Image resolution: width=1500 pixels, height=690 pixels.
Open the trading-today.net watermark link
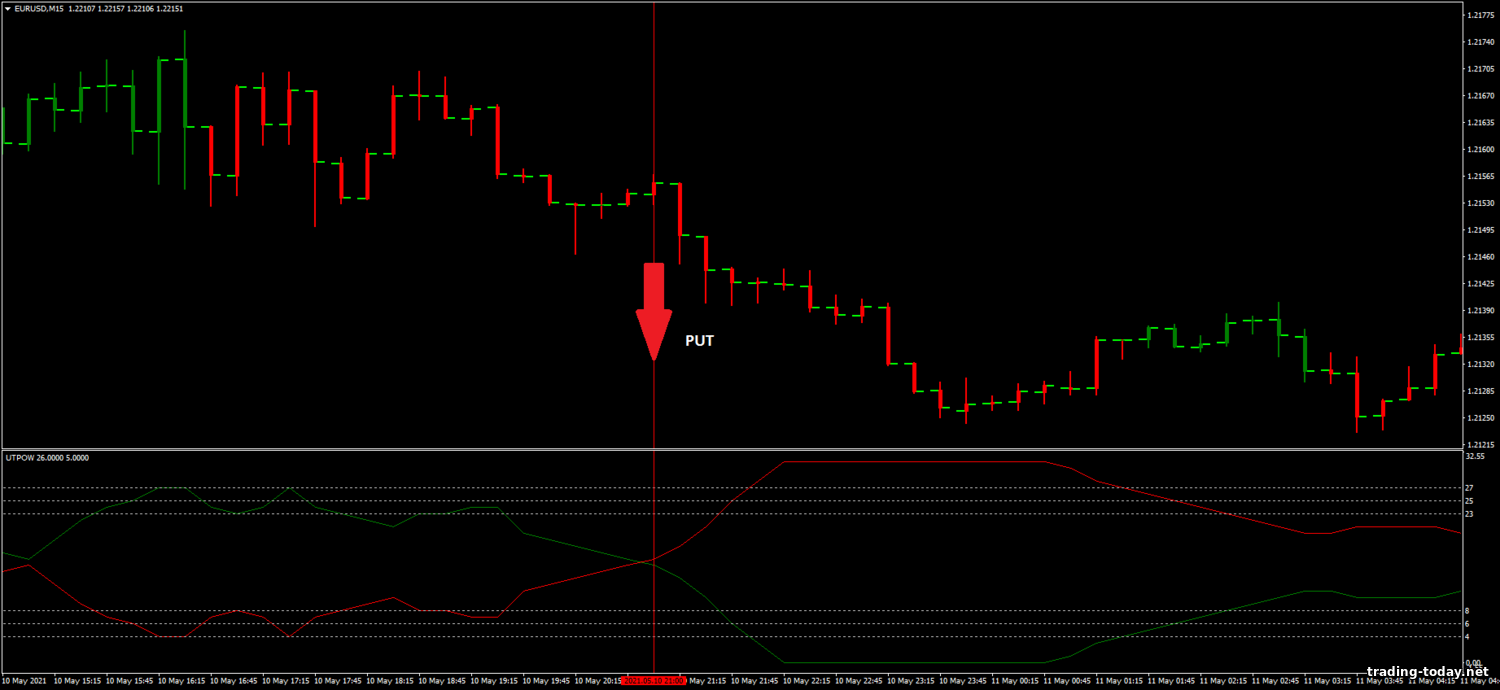(x=1427, y=672)
